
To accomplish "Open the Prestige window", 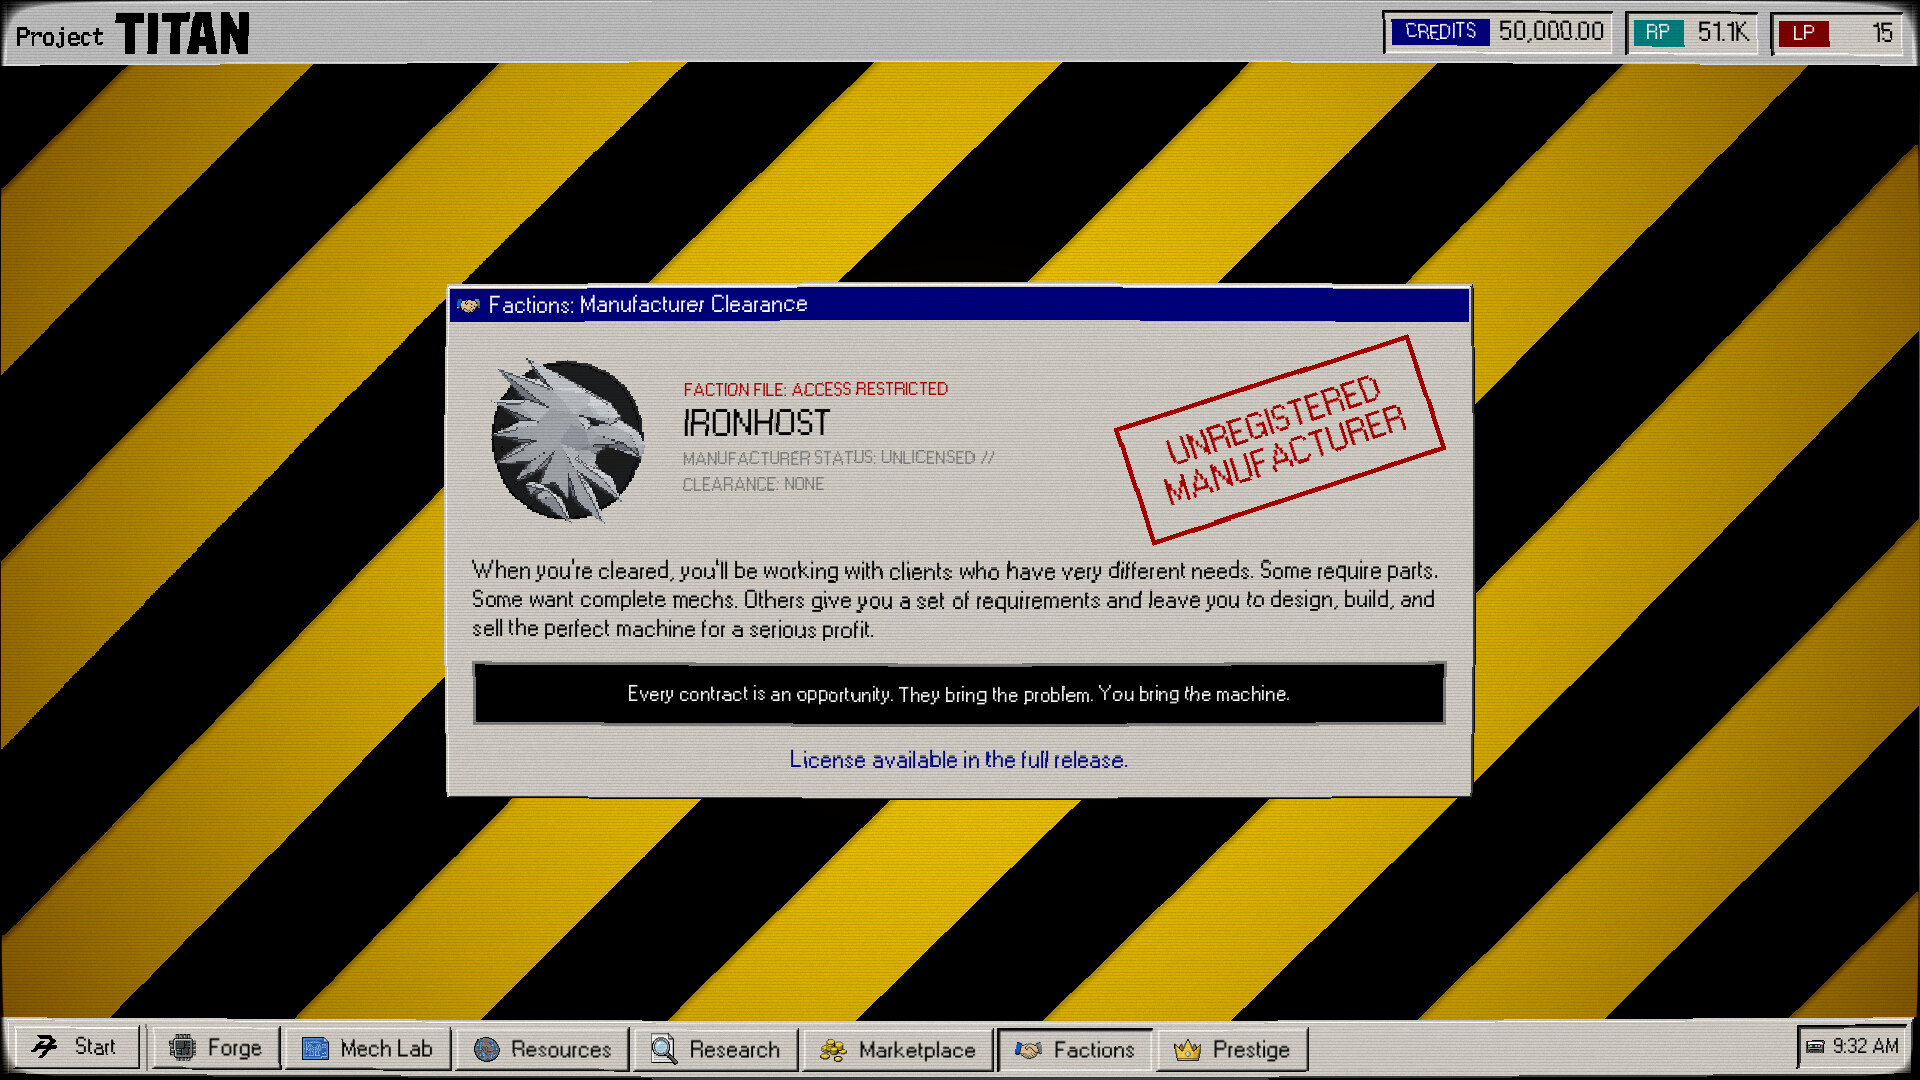I will (x=1232, y=1049).
